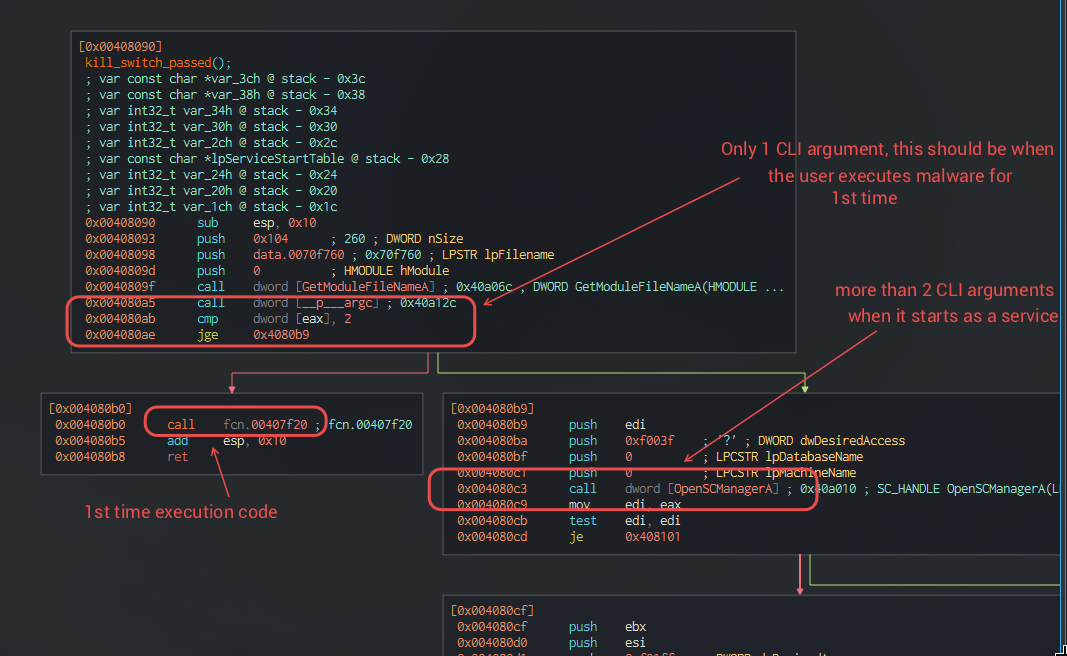Click the LPCSTR lpMachineName comment

786,472
